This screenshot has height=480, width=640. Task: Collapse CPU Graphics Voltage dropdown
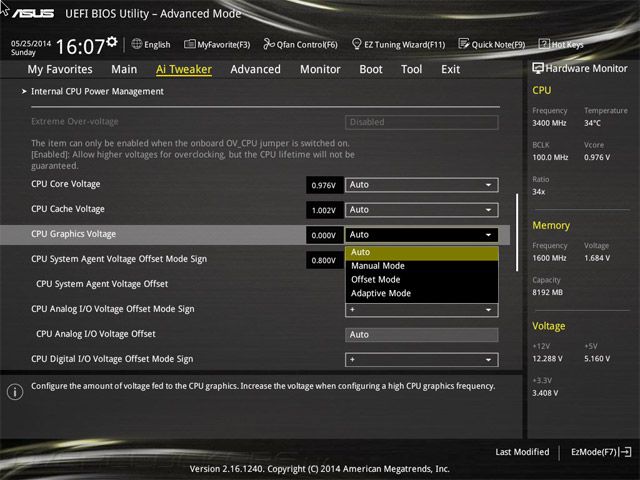tap(422, 235)
